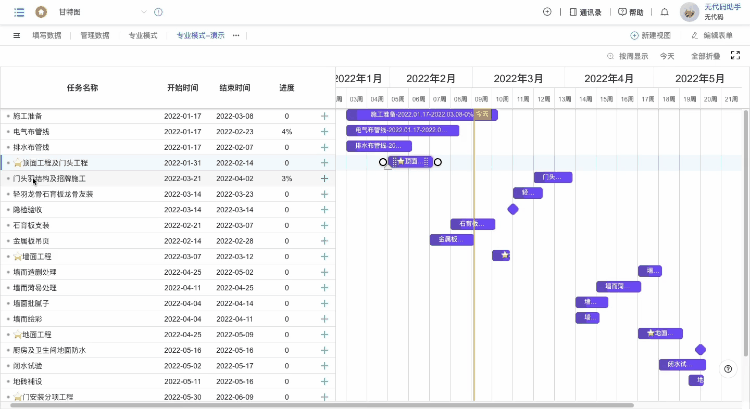Click 新建视图 to create a view

tap(651, 35)
